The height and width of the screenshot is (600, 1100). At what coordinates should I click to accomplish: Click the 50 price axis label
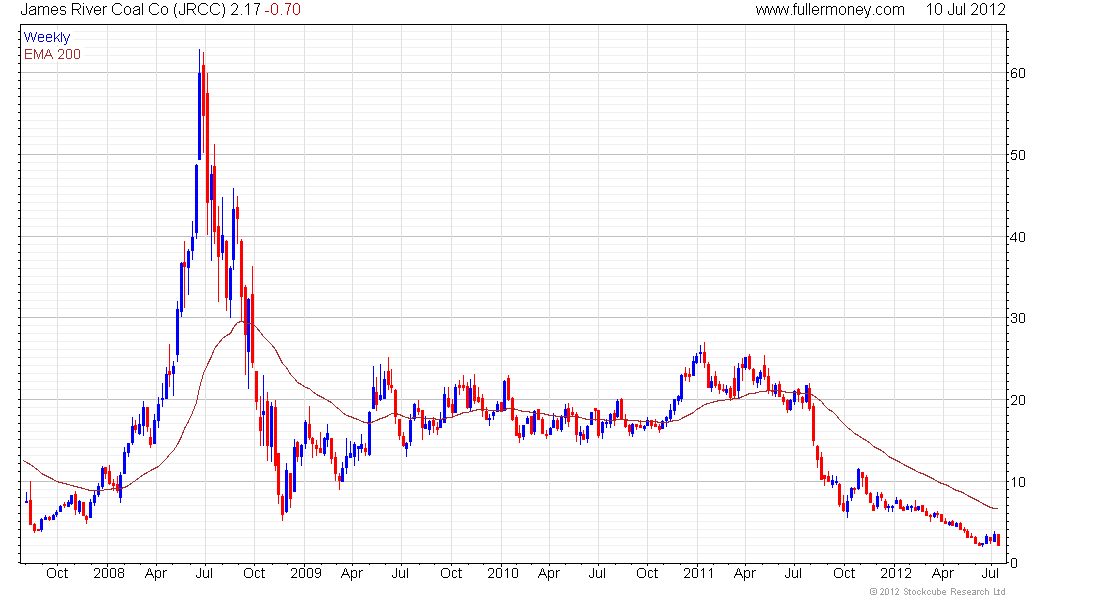pos(1017,155)
